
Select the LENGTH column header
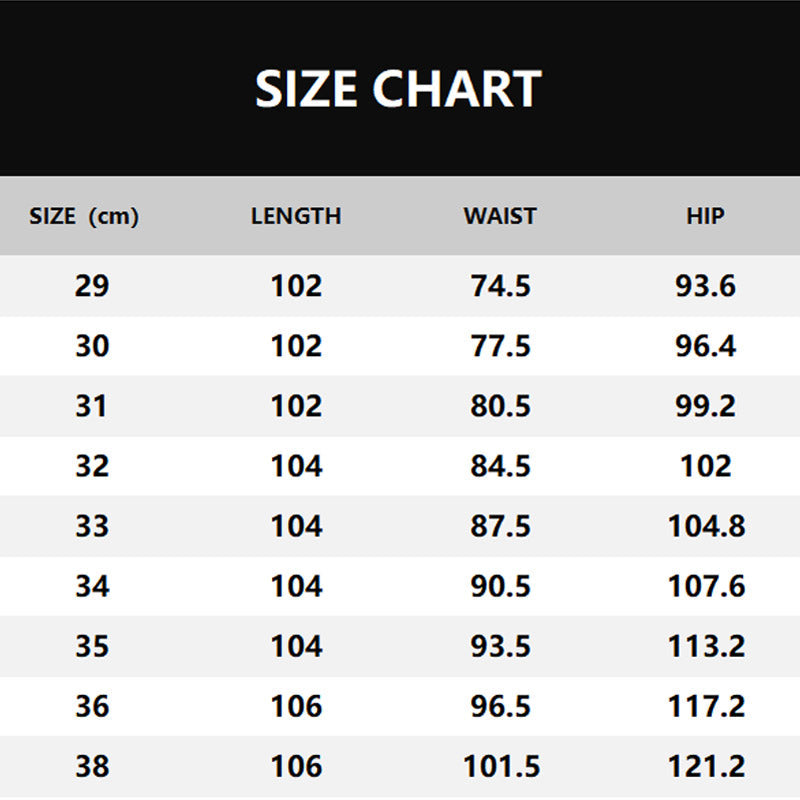click(296, 216)
